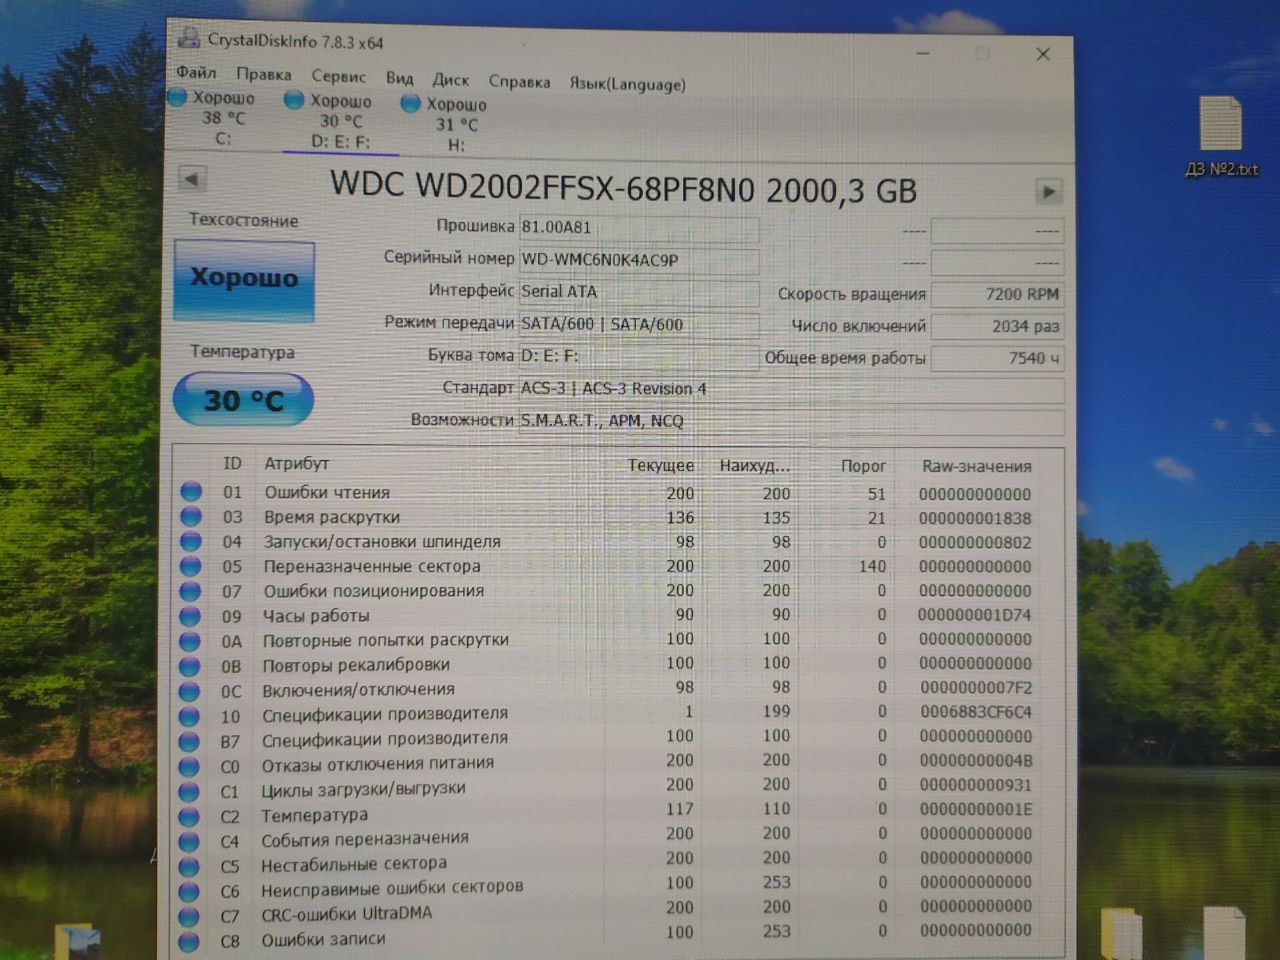Click status icon for 0C Включения/отключения

coord(190,691)
